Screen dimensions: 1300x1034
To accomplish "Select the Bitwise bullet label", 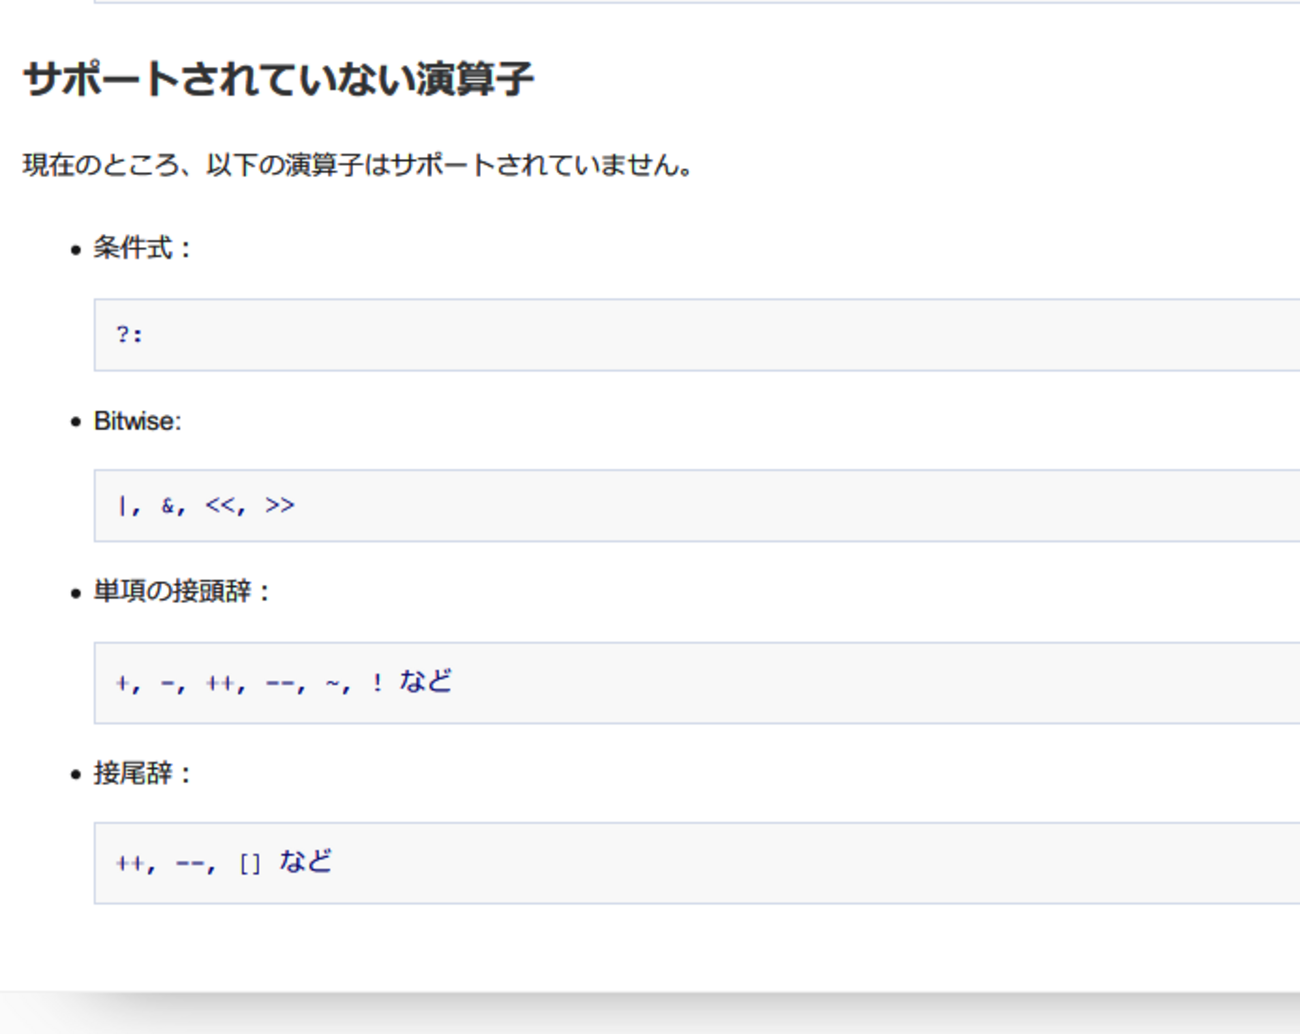I will pyautogui.click(x=137, y=421).
